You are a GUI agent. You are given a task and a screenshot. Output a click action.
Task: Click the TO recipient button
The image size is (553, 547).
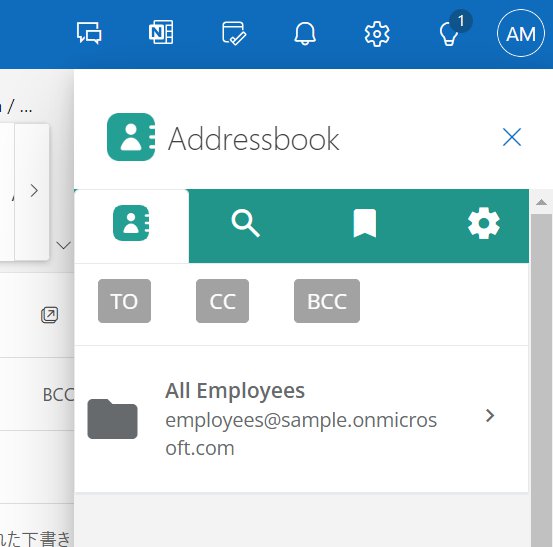click(124, 301)
